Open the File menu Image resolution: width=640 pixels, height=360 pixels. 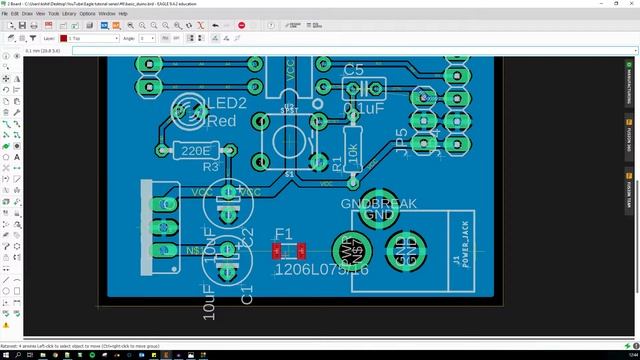pos(4,13)
